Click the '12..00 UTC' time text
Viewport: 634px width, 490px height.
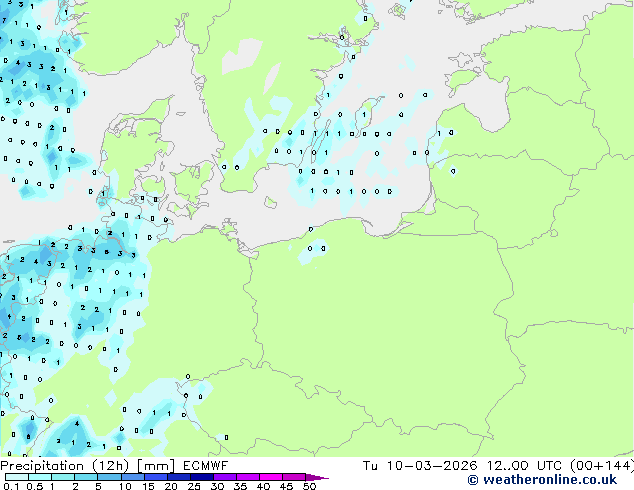pos(525,466)
